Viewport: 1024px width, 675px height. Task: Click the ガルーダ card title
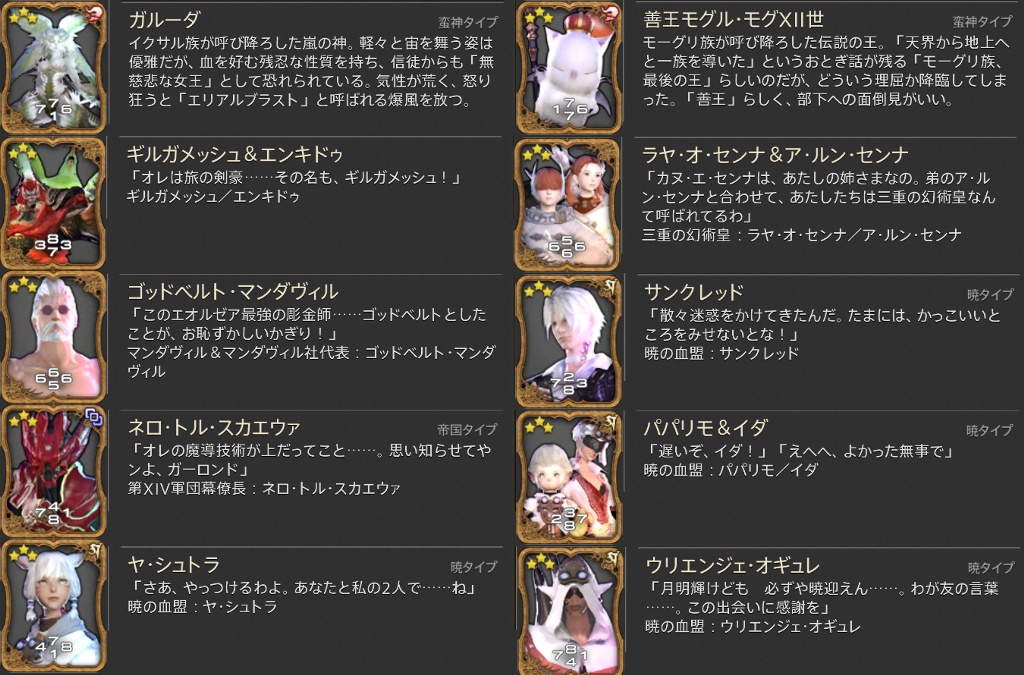164,20
